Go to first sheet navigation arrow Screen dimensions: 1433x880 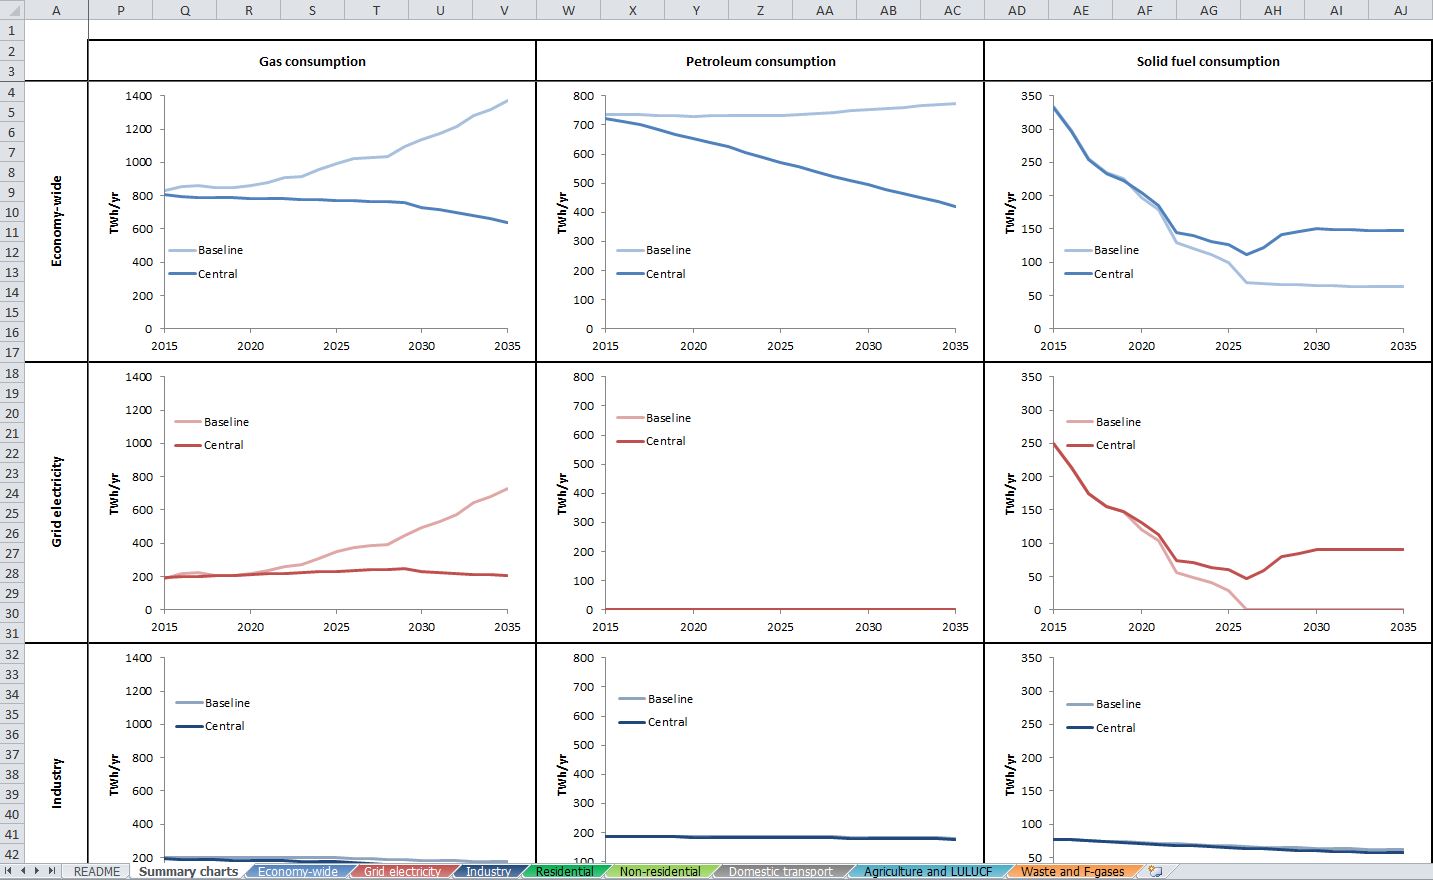(10, 871)
